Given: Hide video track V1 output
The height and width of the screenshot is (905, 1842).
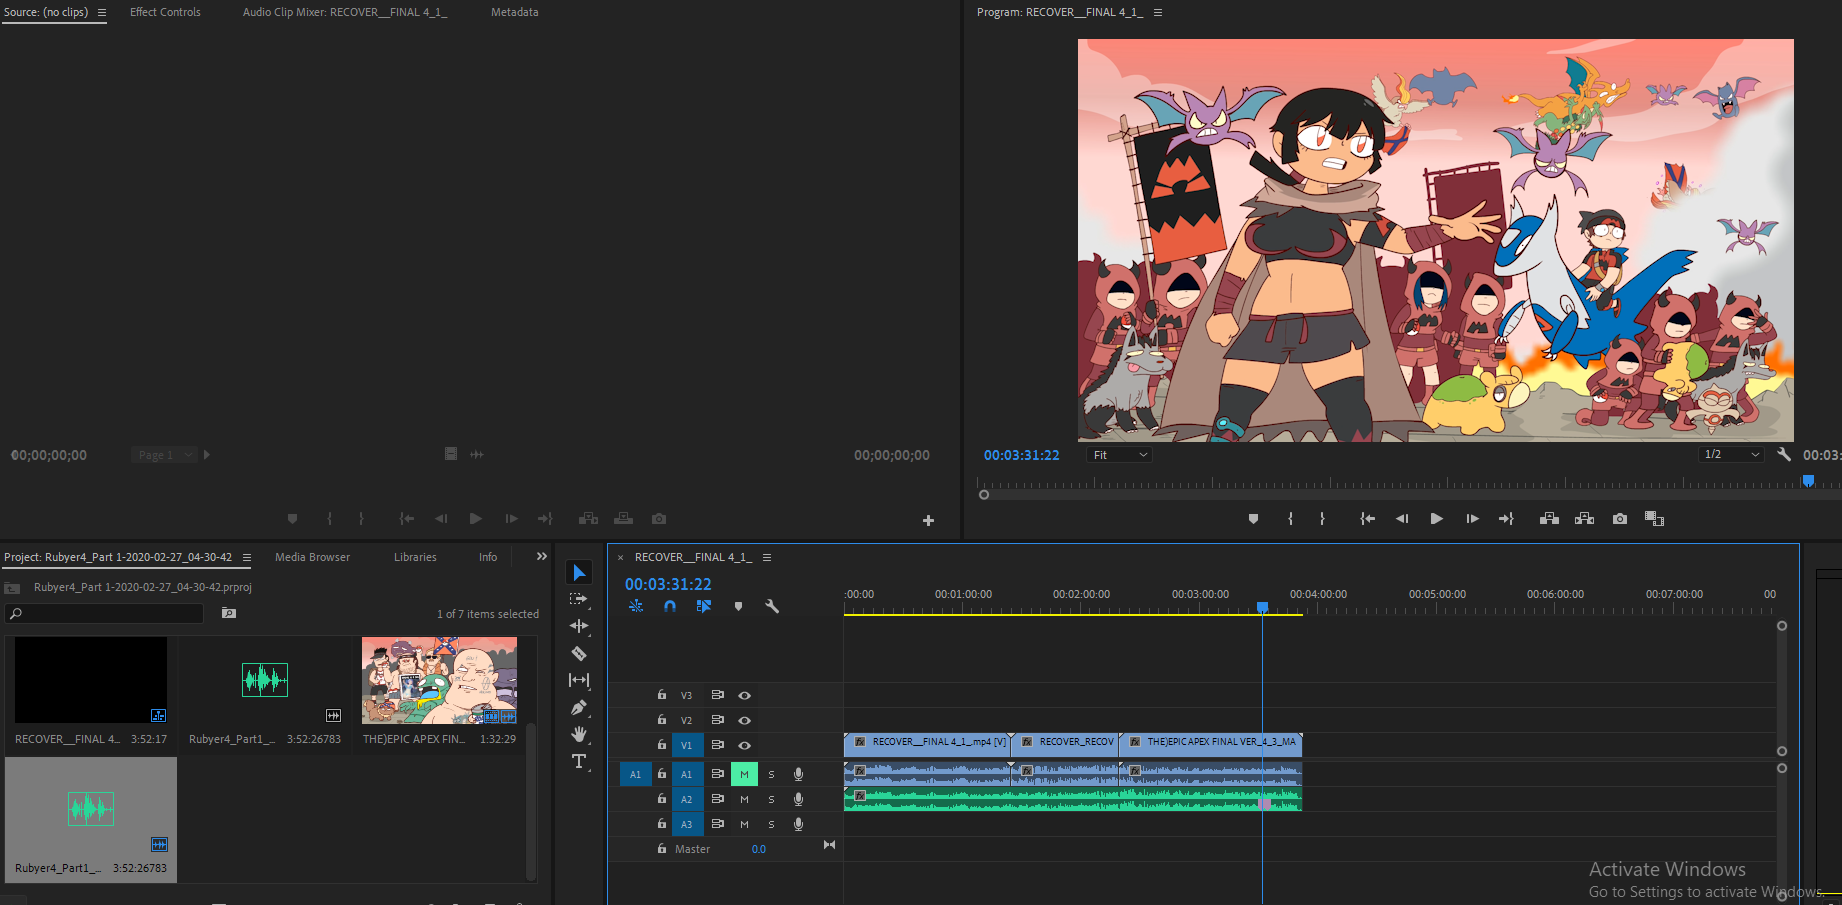Looking at the screenshot, I should tap(744, 745).
